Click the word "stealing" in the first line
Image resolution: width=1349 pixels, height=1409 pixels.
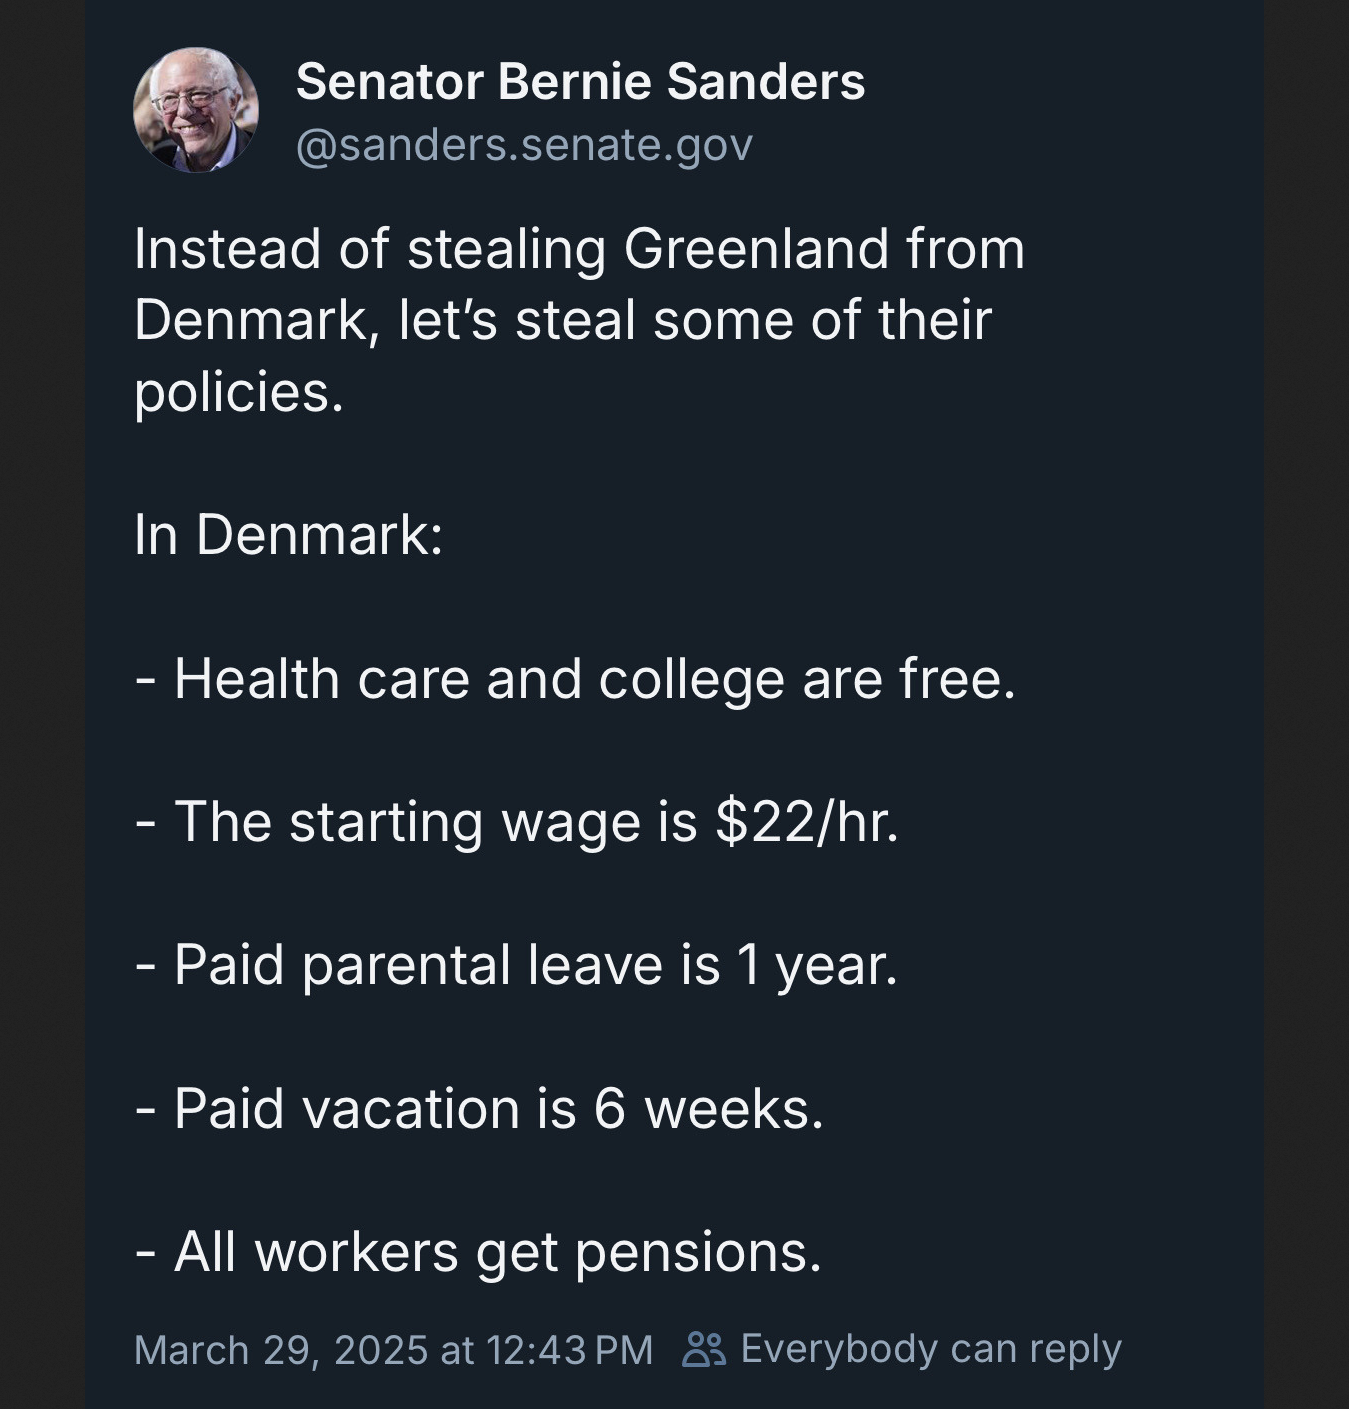(506, 249)
